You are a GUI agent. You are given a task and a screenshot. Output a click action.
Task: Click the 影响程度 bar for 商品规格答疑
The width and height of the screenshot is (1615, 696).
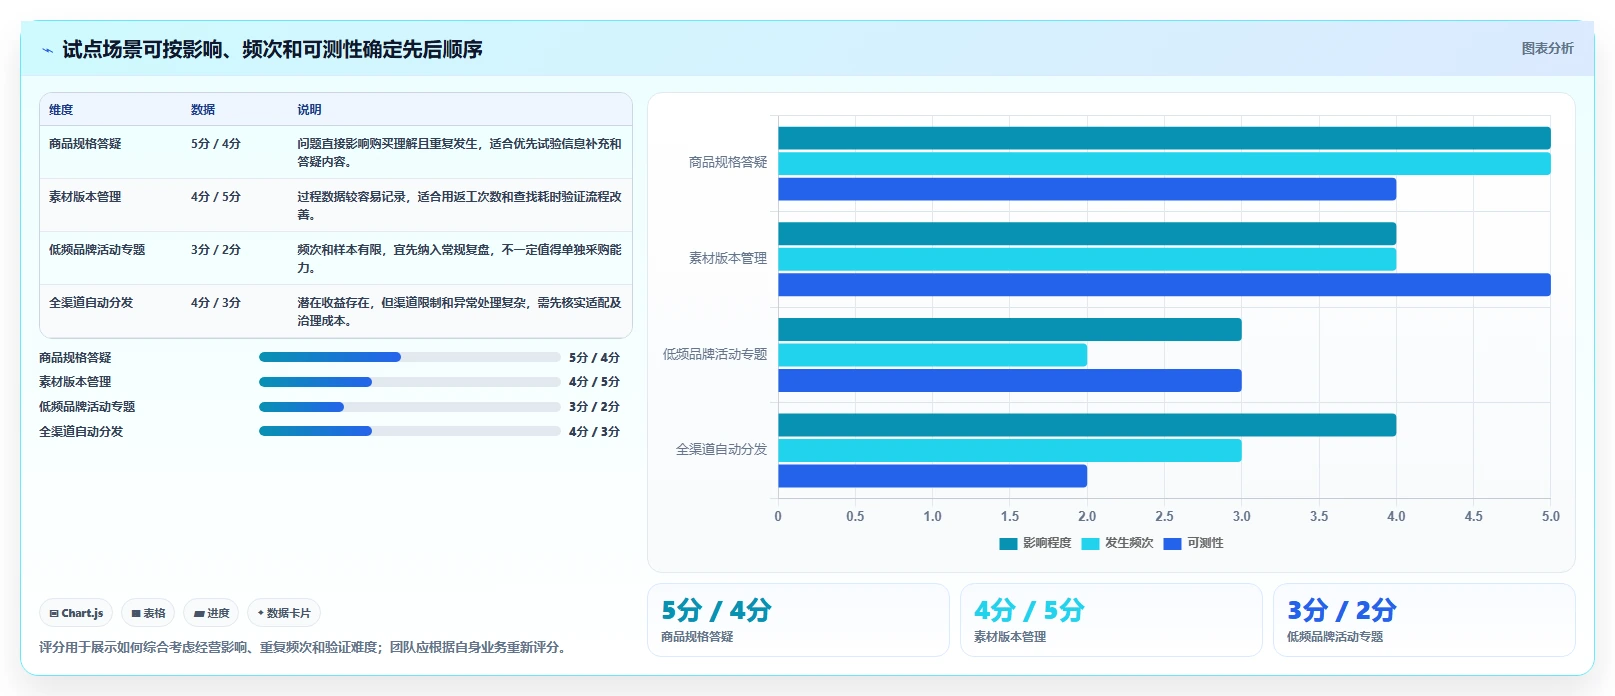(1164, 138)
